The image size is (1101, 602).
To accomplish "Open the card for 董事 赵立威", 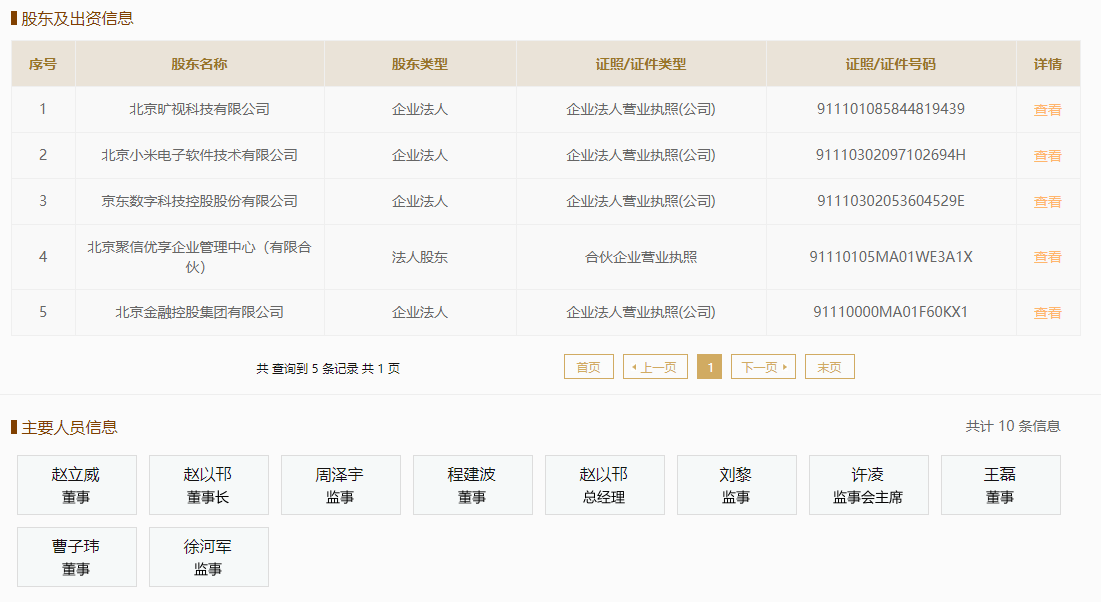I will click(76, 484).
